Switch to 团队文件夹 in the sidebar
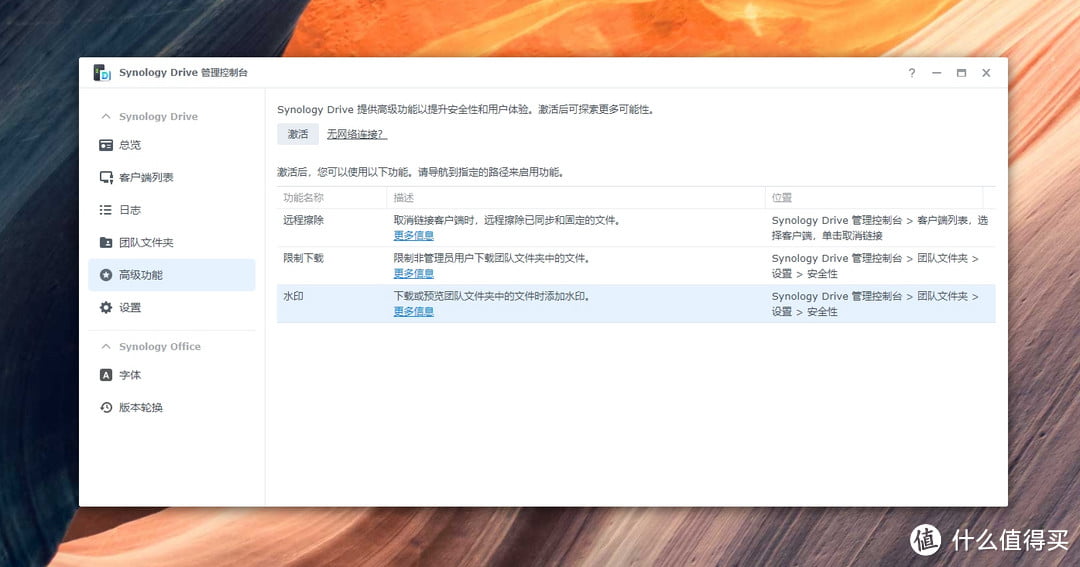Viewport: 1080px width, 567px height. click(x=172, y=242)
